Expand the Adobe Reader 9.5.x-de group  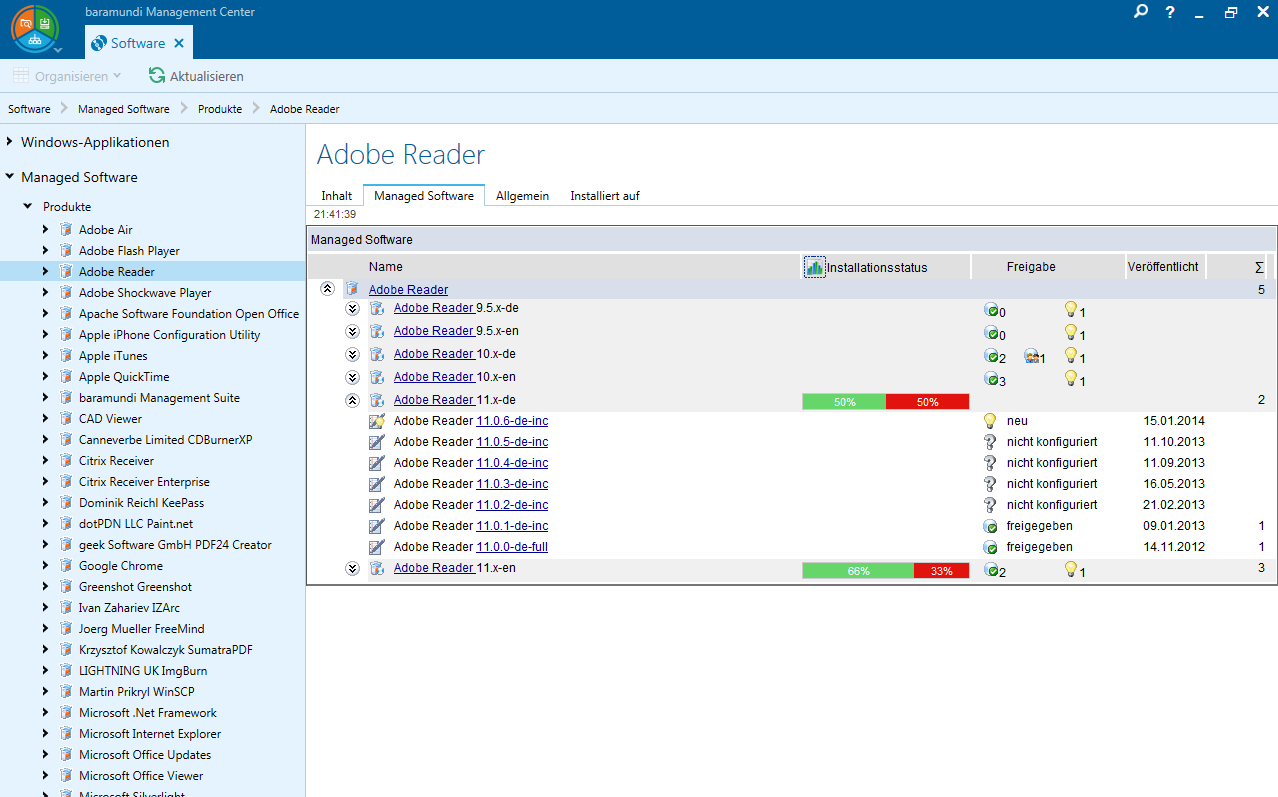352,308
